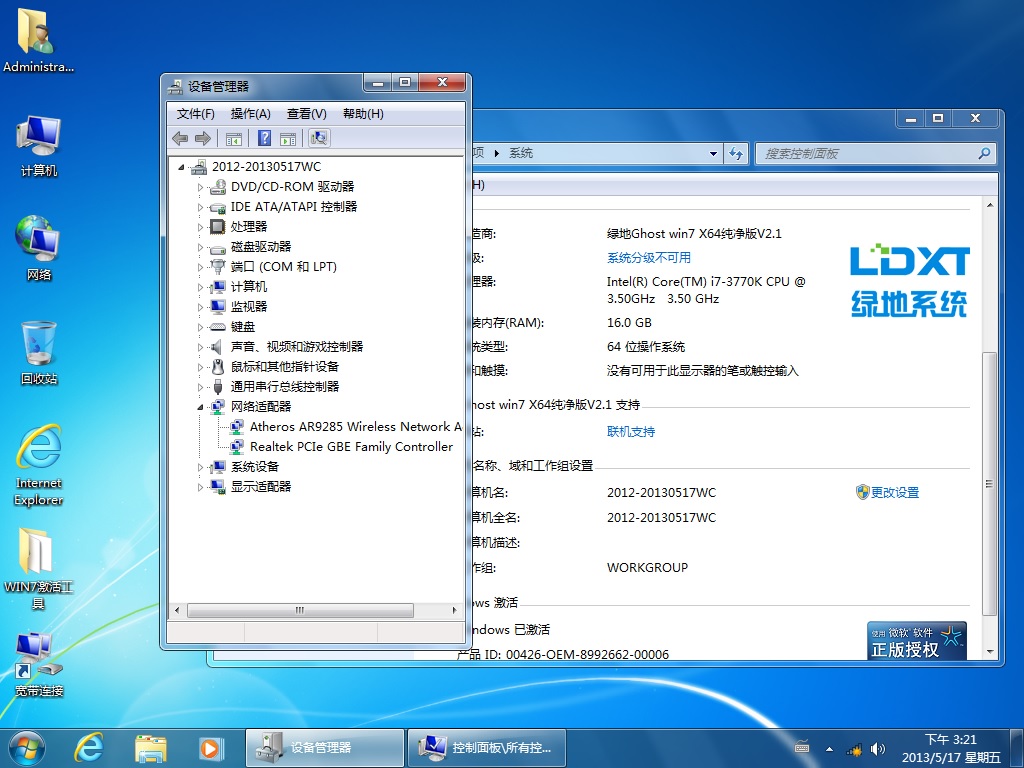Open the 帮助(H) menu
The width and height of the screenshot is (1024, 768).
(x=363, y=114)
